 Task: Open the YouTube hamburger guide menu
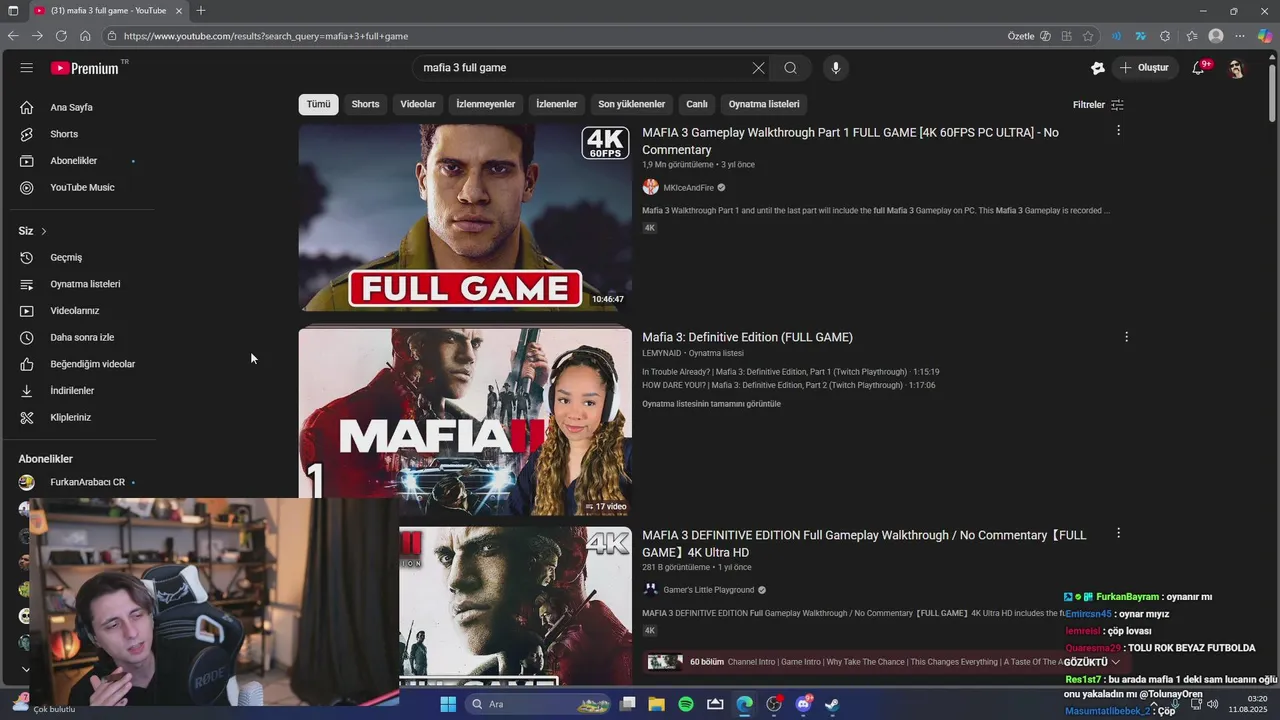[26, 68]
